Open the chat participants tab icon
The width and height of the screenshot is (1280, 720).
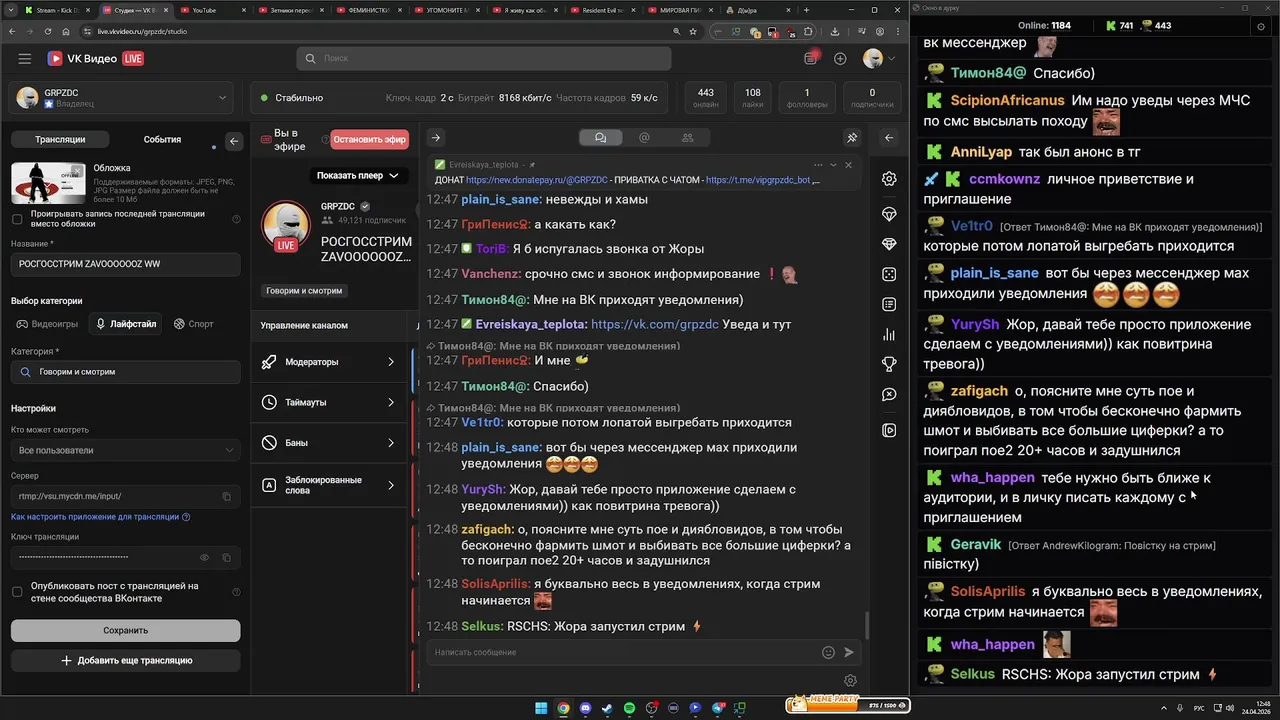(x=687, y=138)
